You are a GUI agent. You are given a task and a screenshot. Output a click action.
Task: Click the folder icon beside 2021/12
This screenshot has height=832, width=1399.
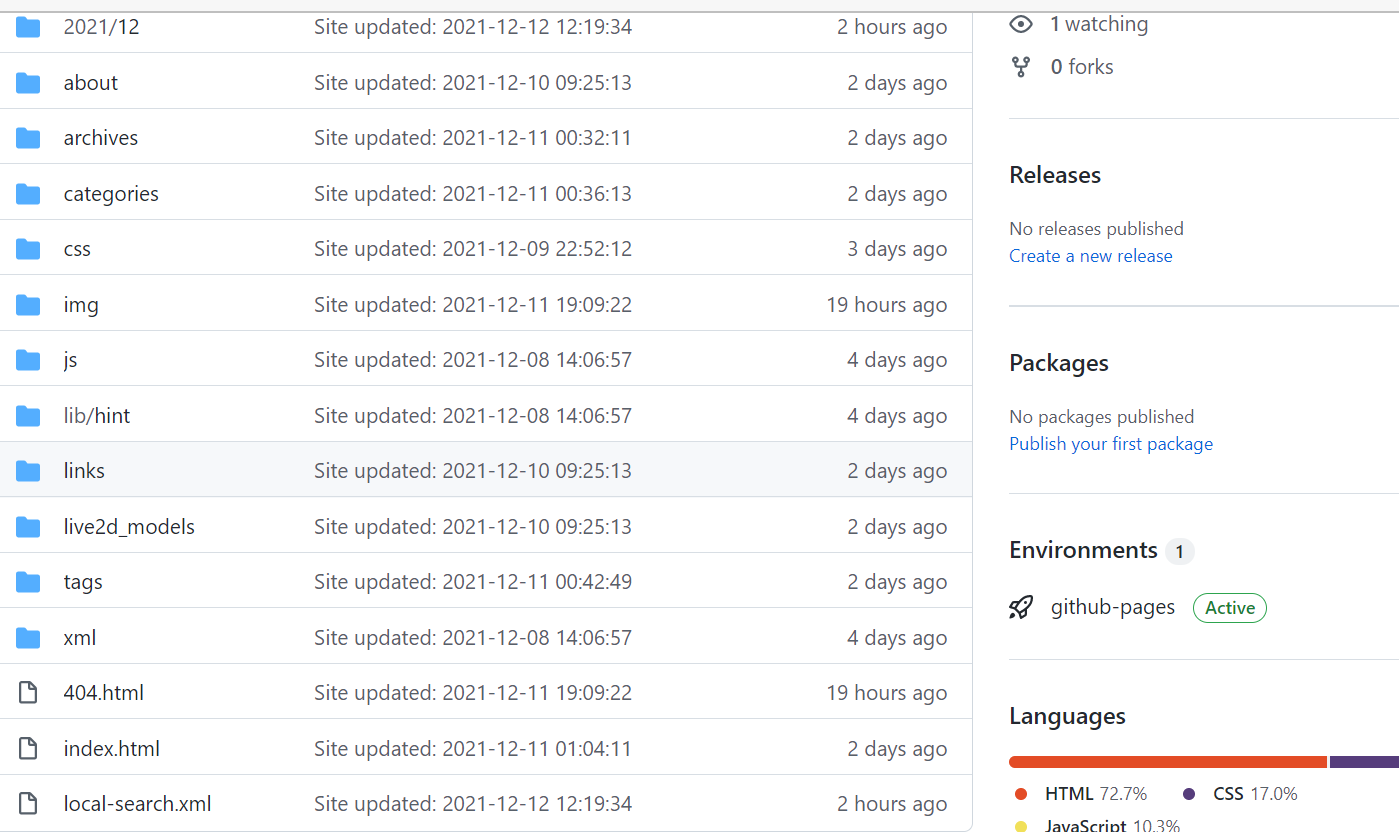pyautogui.click(x=28, y=27)
